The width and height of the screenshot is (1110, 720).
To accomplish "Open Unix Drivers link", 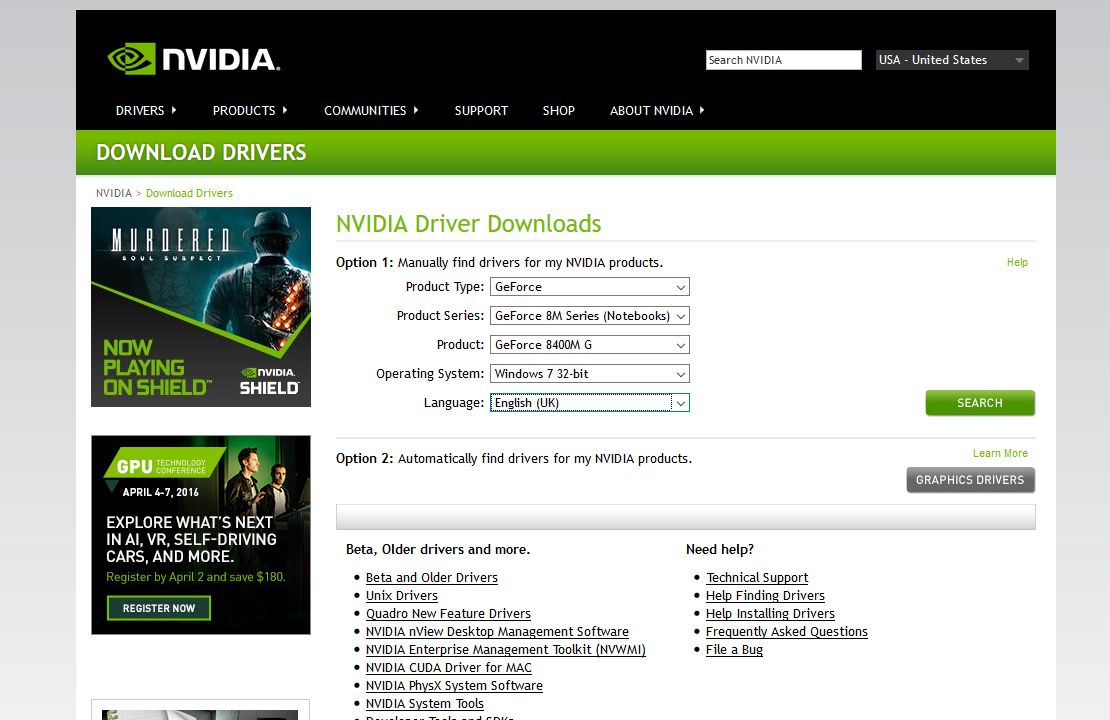I will click(401, 595).
